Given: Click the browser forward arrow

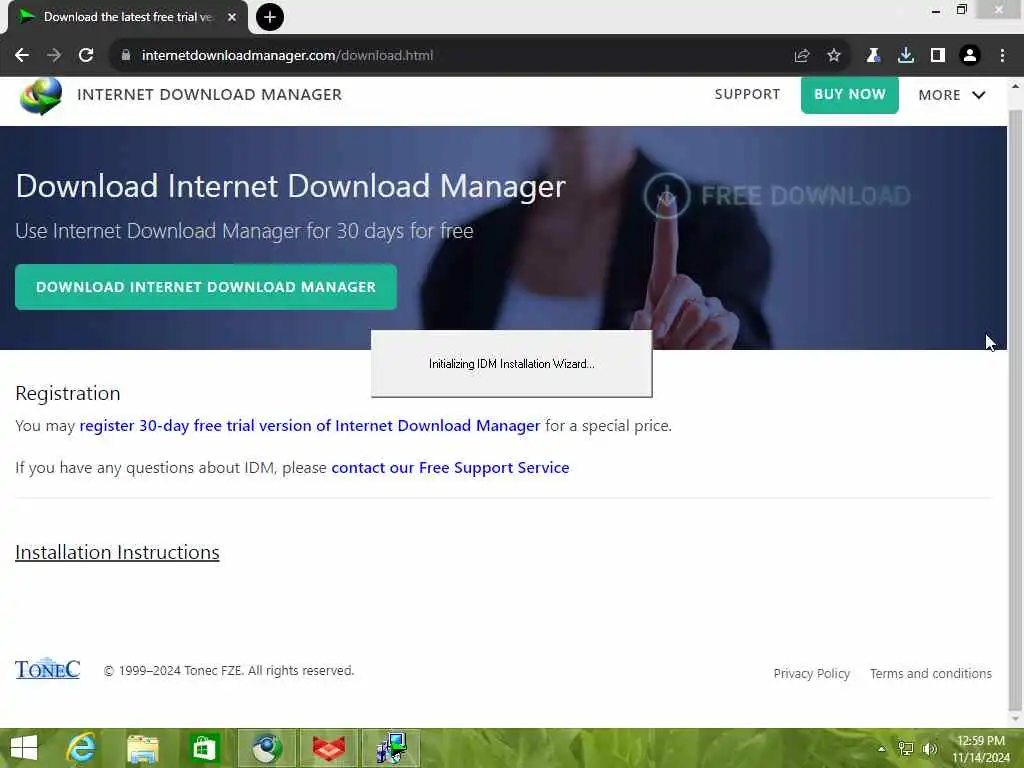Looking at the screenshot, I should [x=54, y=56].
